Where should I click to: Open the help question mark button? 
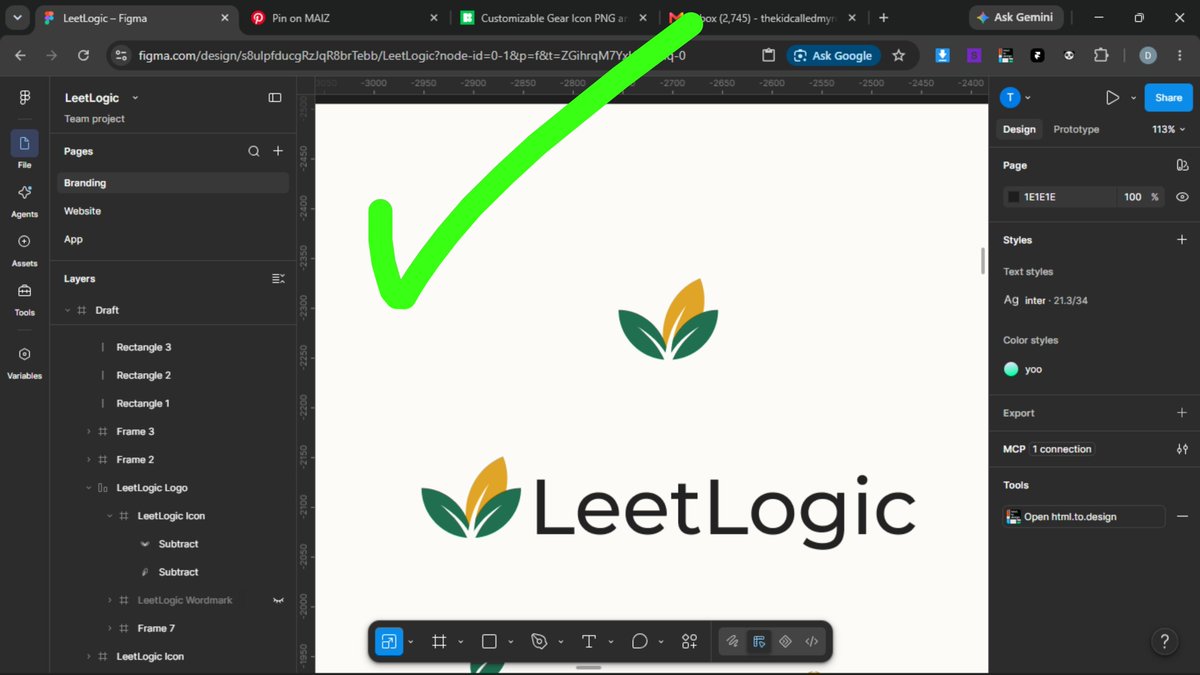tap(1163, 641)
